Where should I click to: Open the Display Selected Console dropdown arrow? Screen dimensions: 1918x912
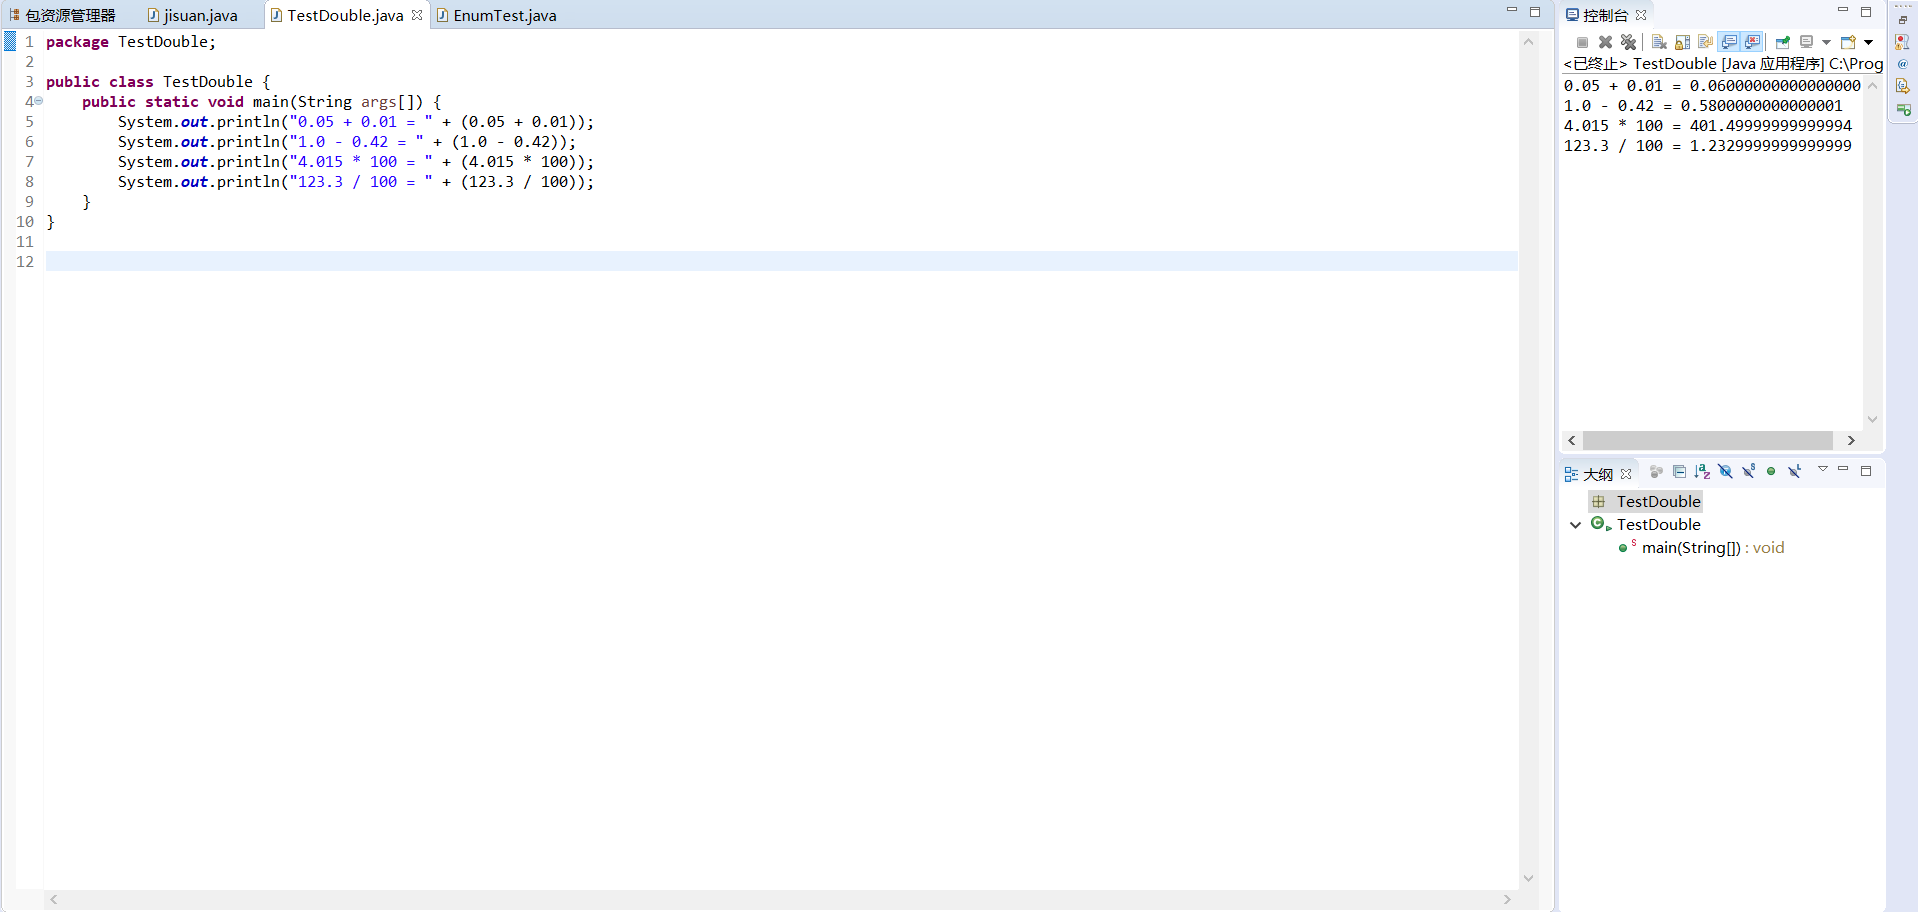coord(1826,42)
